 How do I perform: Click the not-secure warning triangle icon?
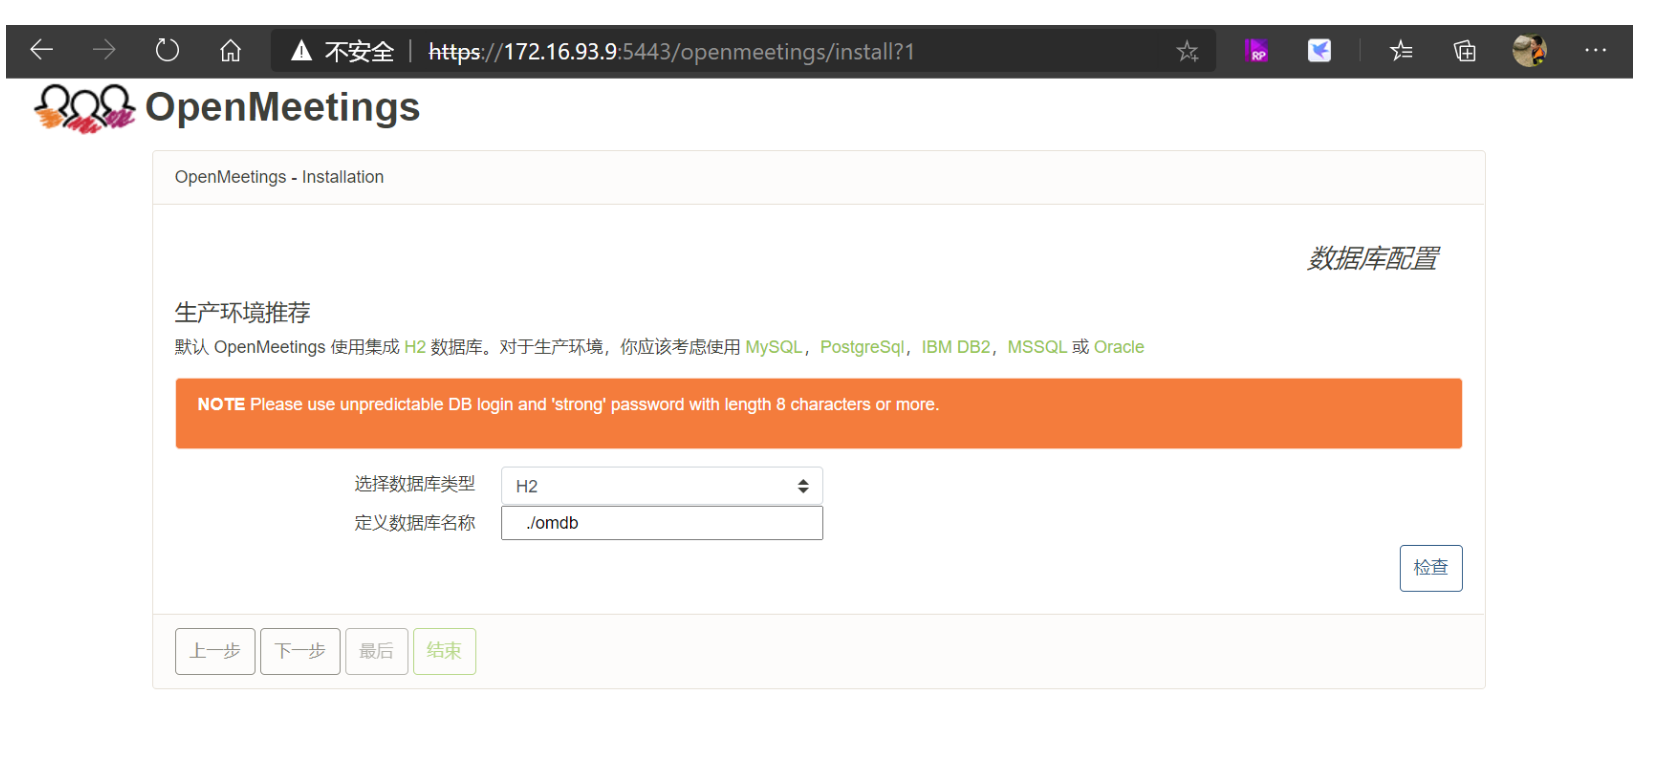pos(301,51)
